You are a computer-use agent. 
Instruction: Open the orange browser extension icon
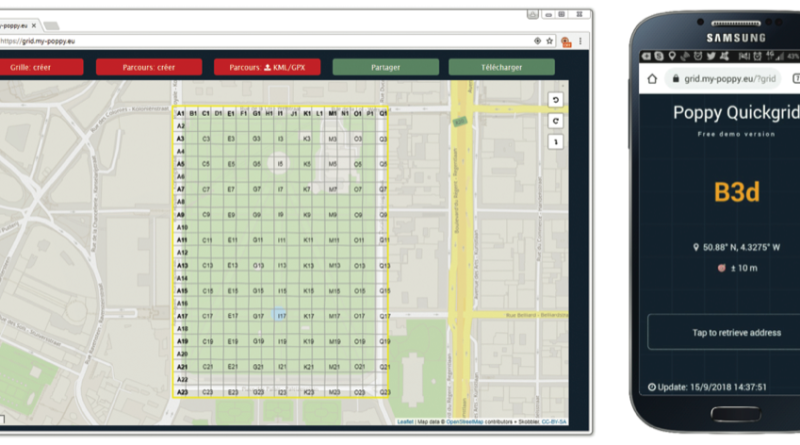click(x=566, y=42)
